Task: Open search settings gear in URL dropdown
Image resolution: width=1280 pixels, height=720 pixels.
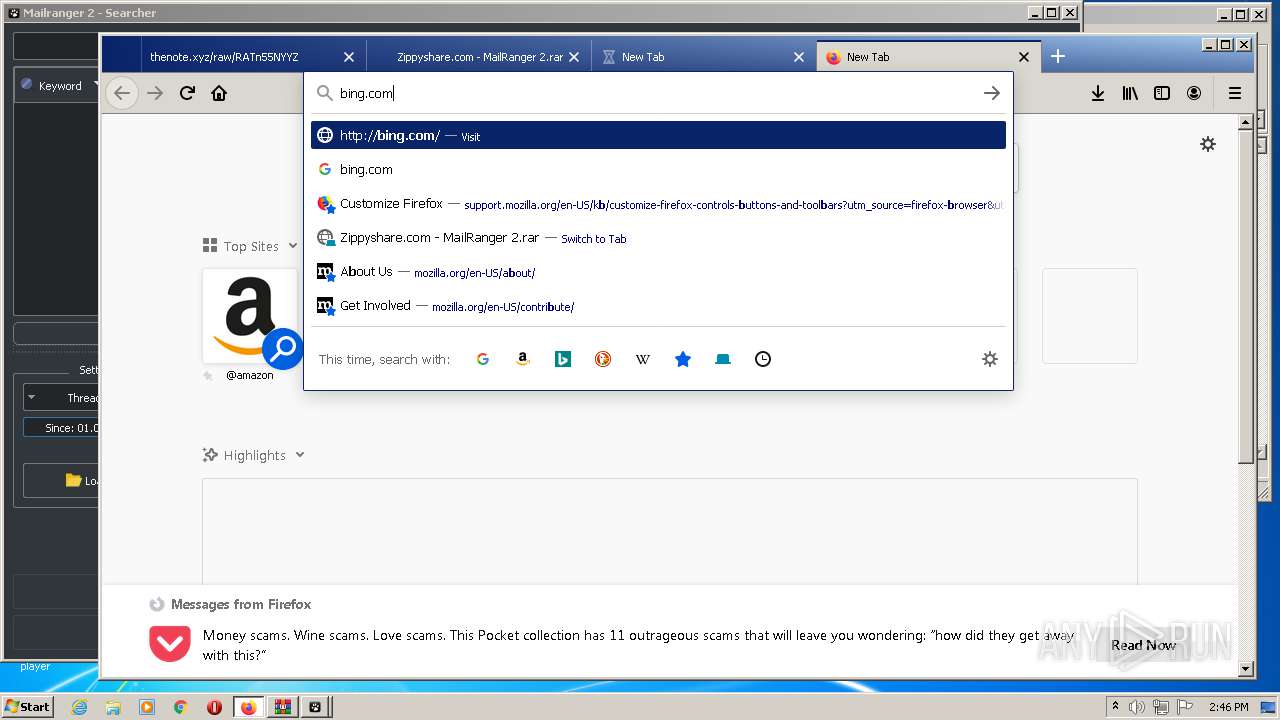Action: [x=990, y=359]
